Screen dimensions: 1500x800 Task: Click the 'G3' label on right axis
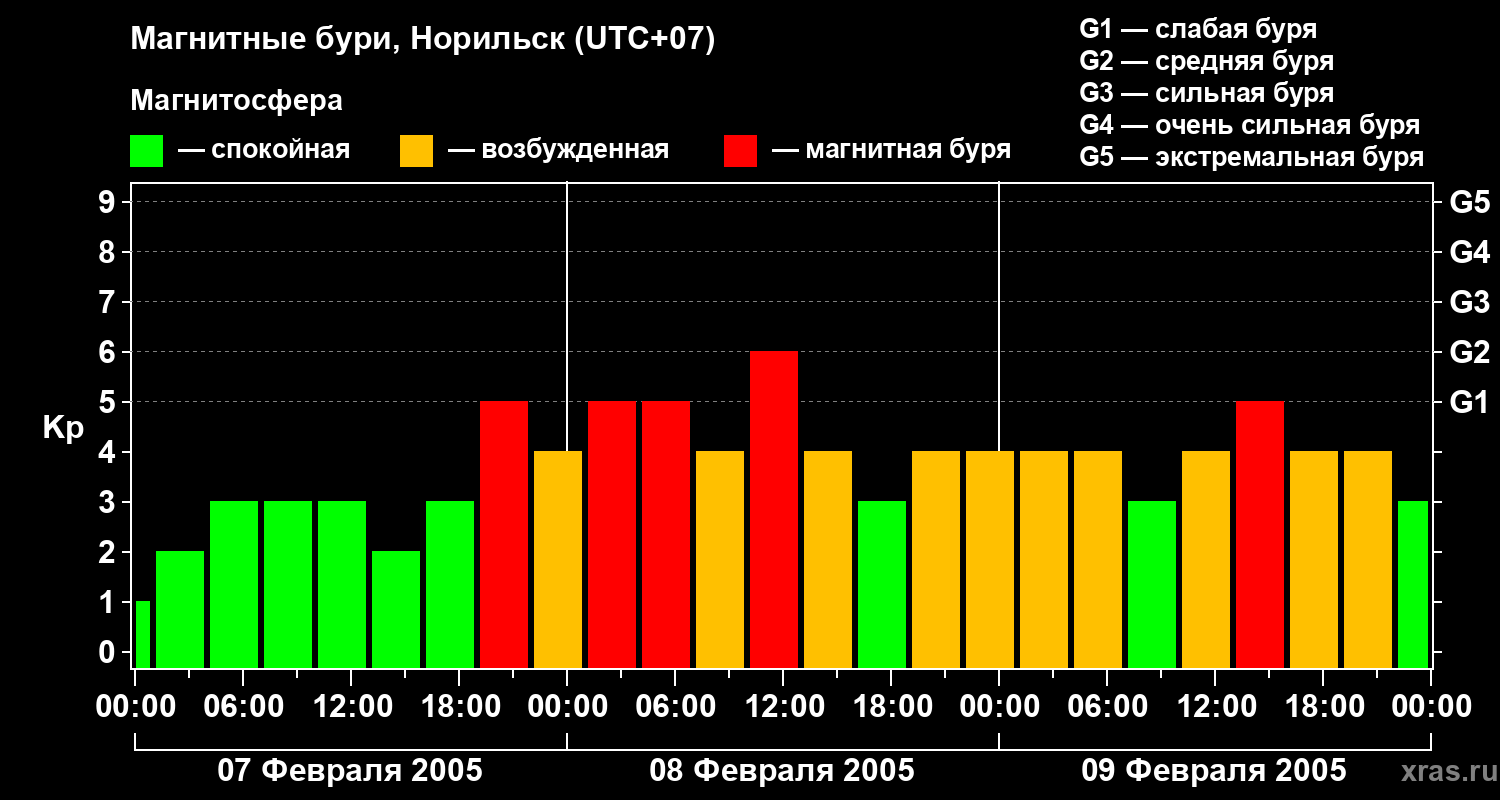tap(1469, 302)
